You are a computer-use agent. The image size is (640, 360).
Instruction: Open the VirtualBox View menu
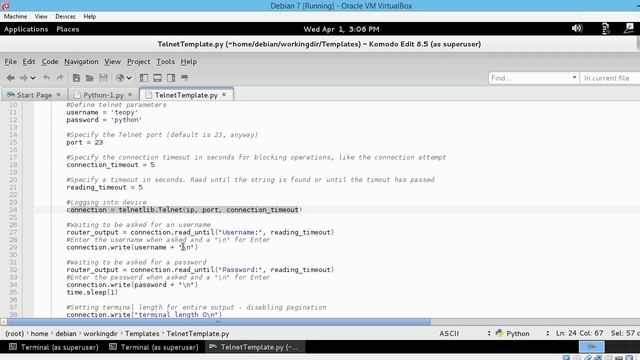(x=41, y=17)
